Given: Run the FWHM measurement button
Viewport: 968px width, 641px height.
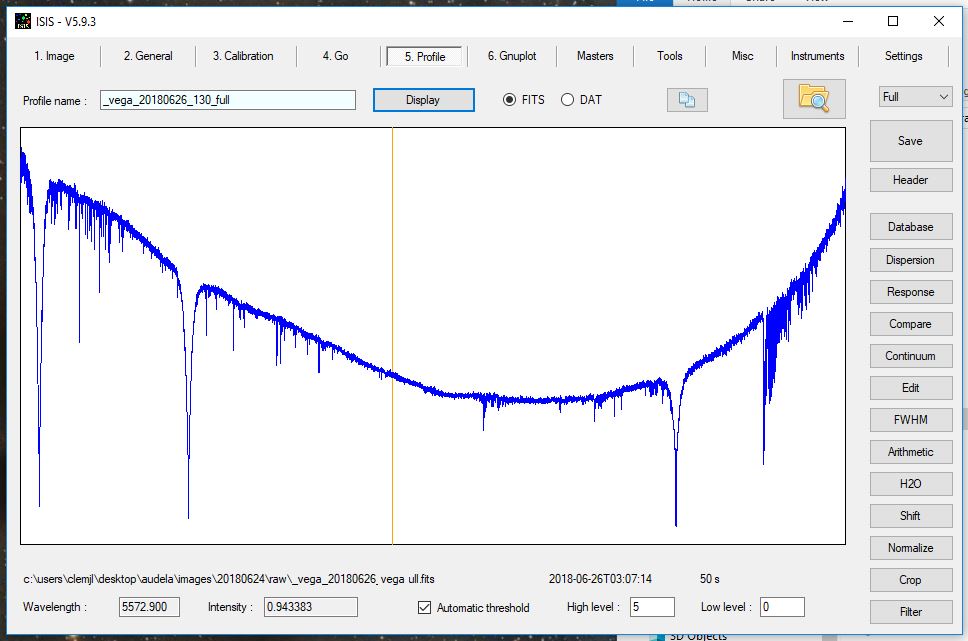Looking at the screenshot, I should tap(910, 420).
